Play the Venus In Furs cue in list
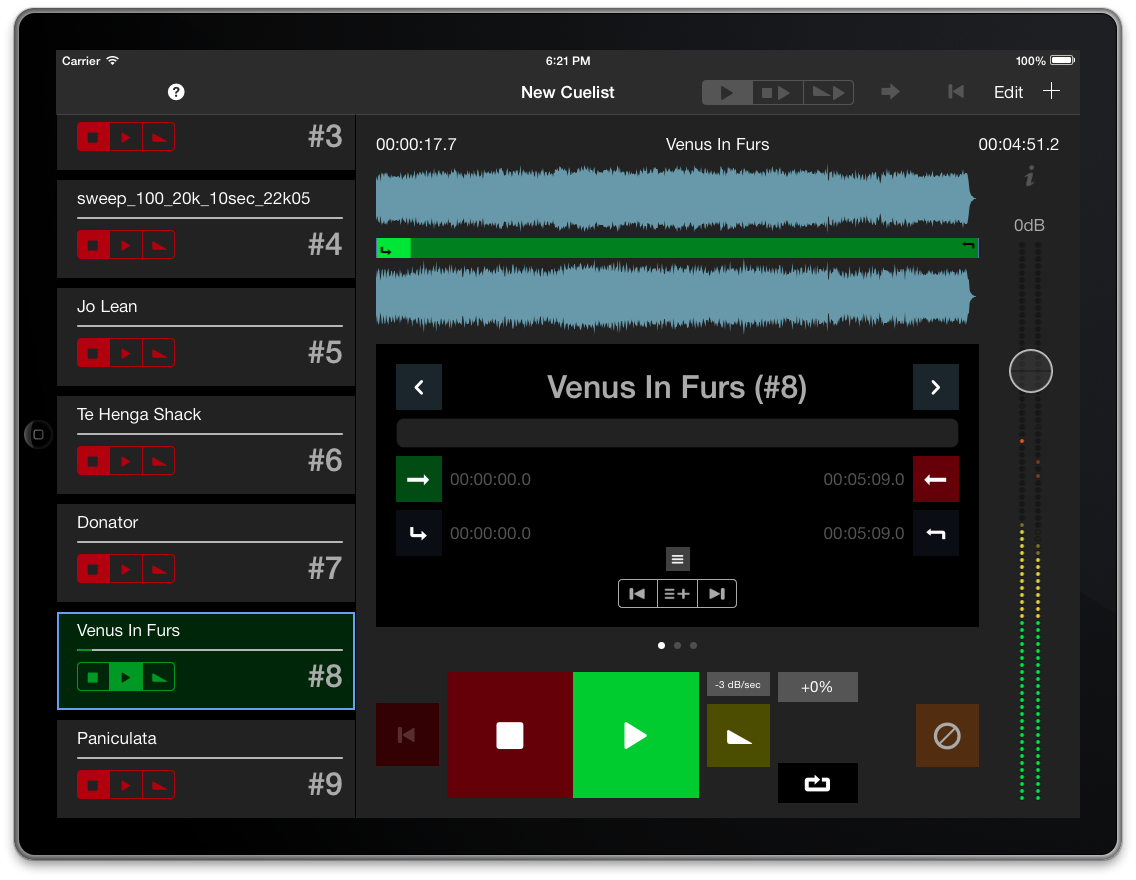The height and width of the screenshot is (880, 1136). click(x=126, y=677)
